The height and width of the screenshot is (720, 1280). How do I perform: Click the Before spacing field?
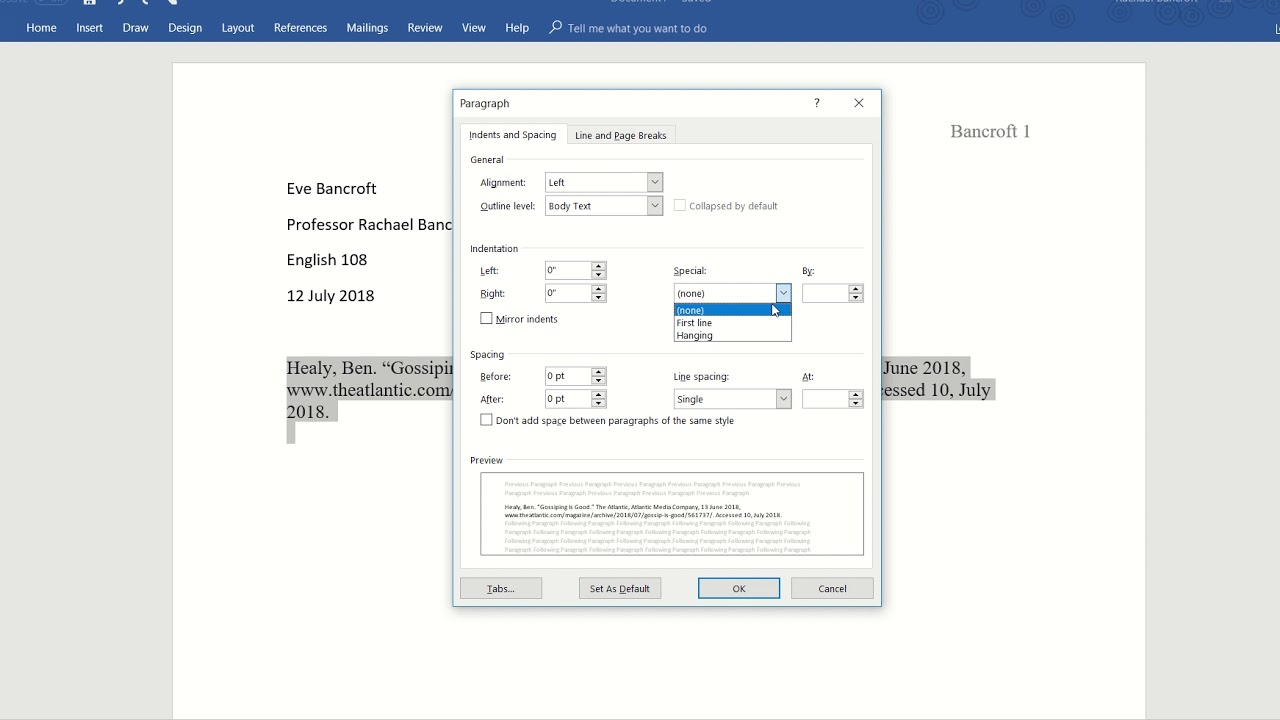pos(568,376)
